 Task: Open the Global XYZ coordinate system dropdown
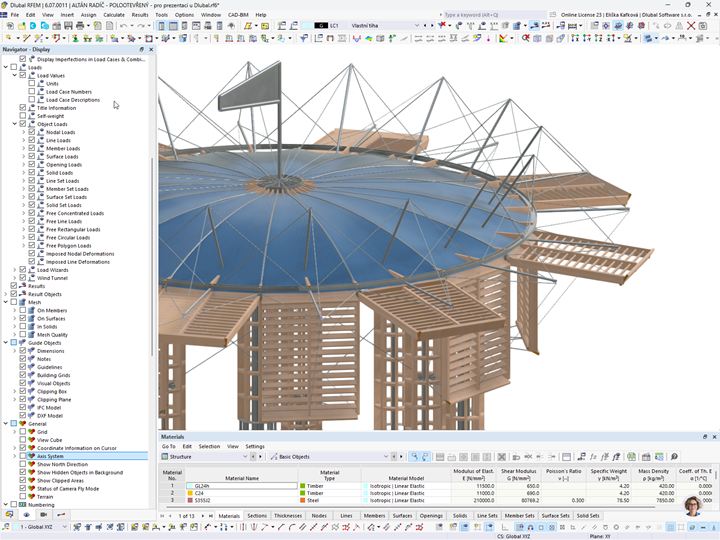tap(64, 527)
